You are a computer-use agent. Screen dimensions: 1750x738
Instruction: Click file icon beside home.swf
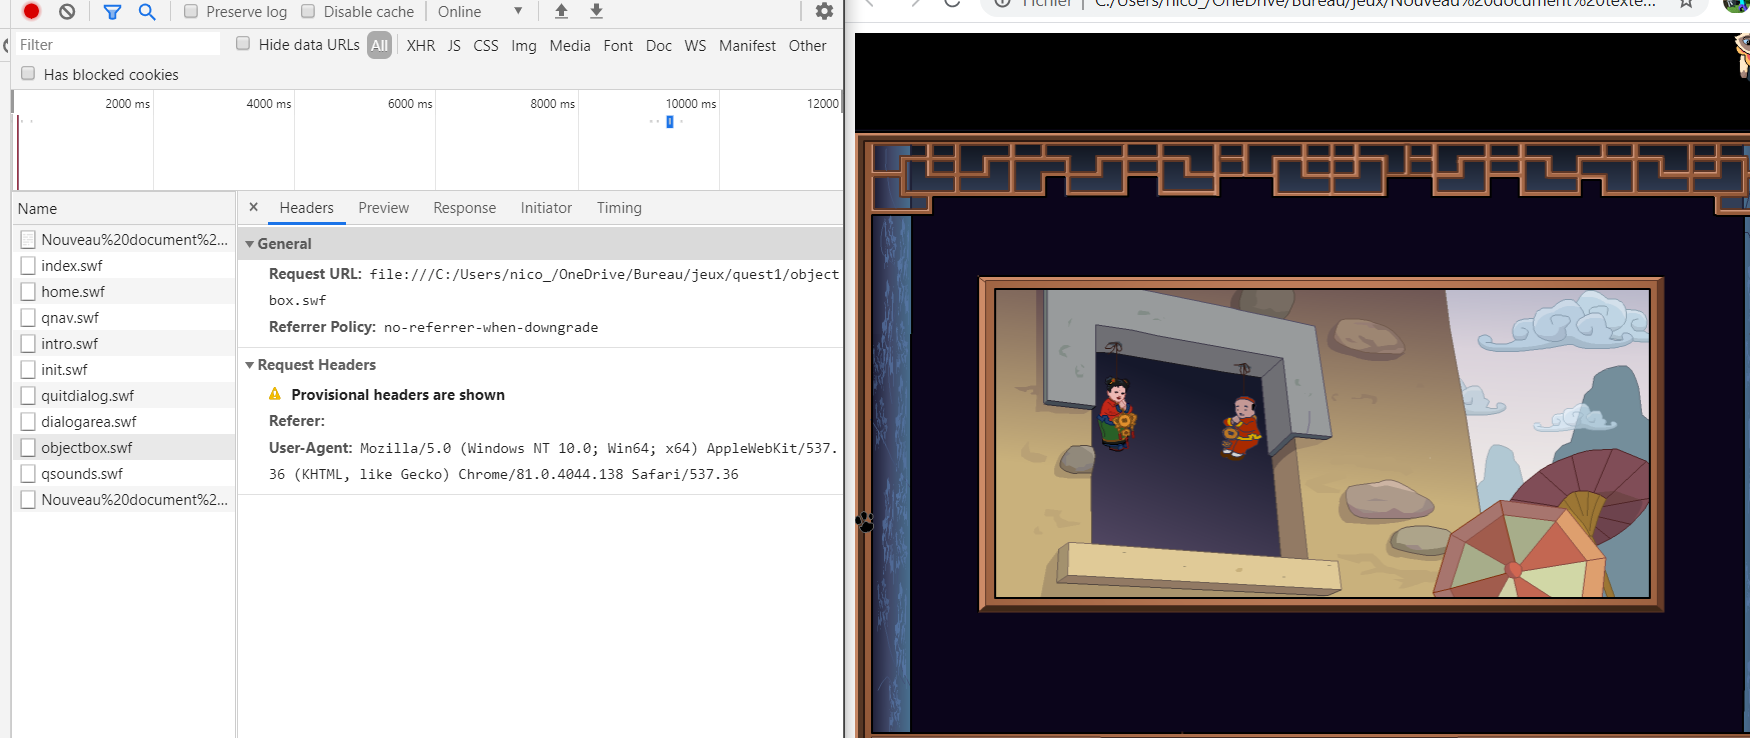click(x=28, y=291)
